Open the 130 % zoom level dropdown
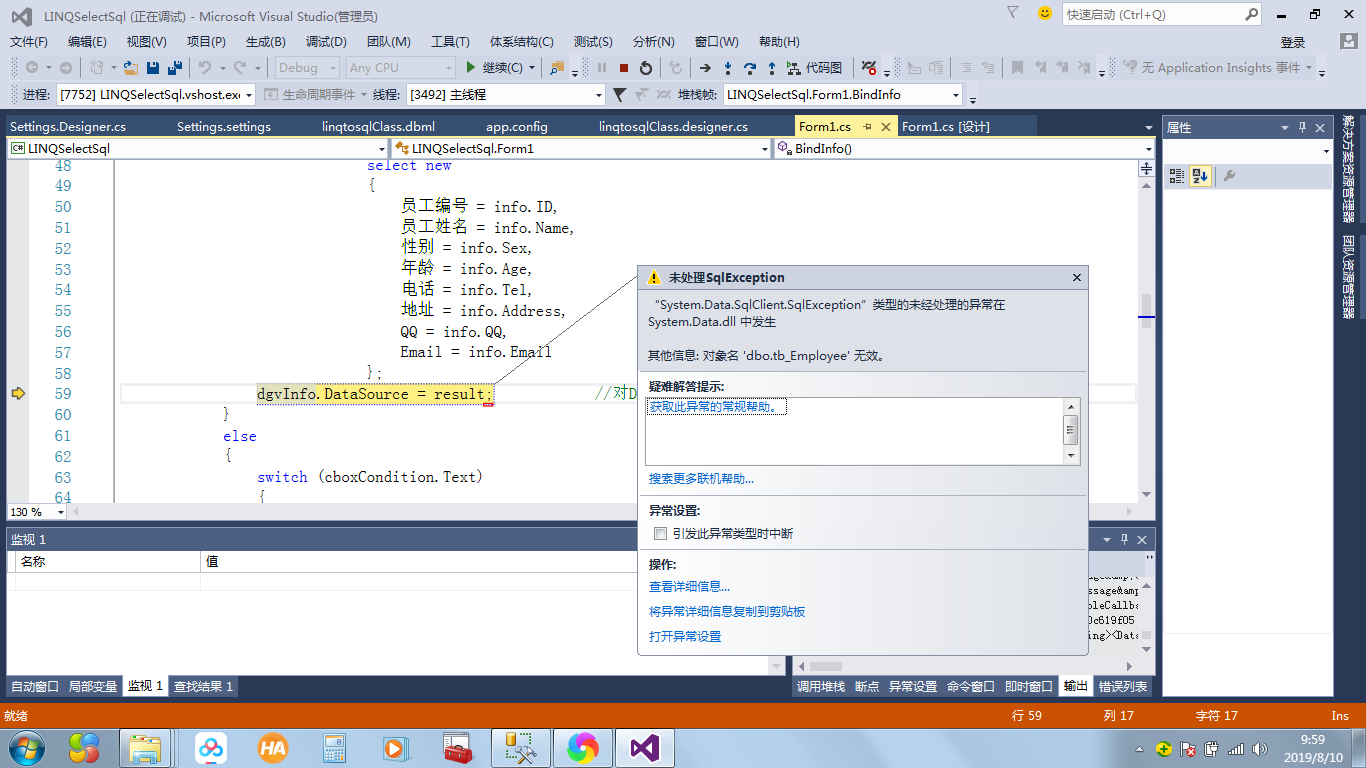Viewport: 1366px width, 768px height. (x=37, y=511)
